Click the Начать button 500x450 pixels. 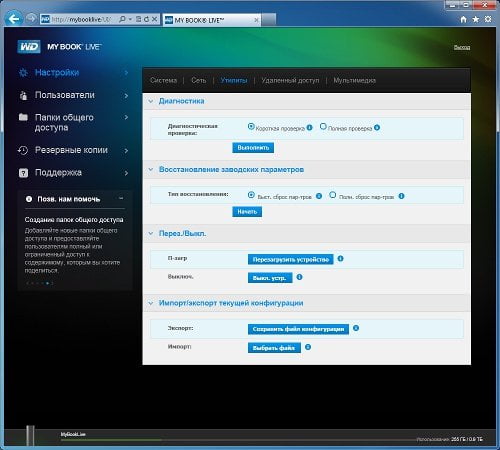point(247,212)
